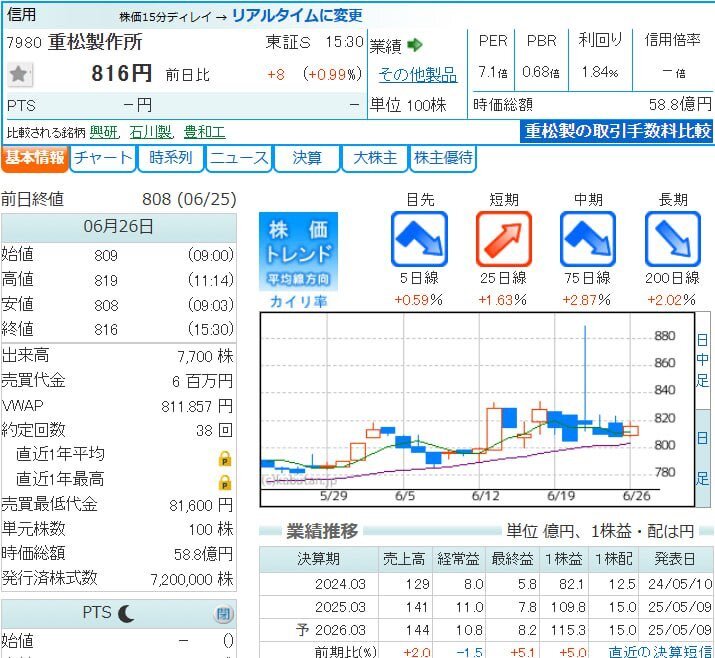
Task: Open compared stock 石川製
Action: tap(150, 132)
